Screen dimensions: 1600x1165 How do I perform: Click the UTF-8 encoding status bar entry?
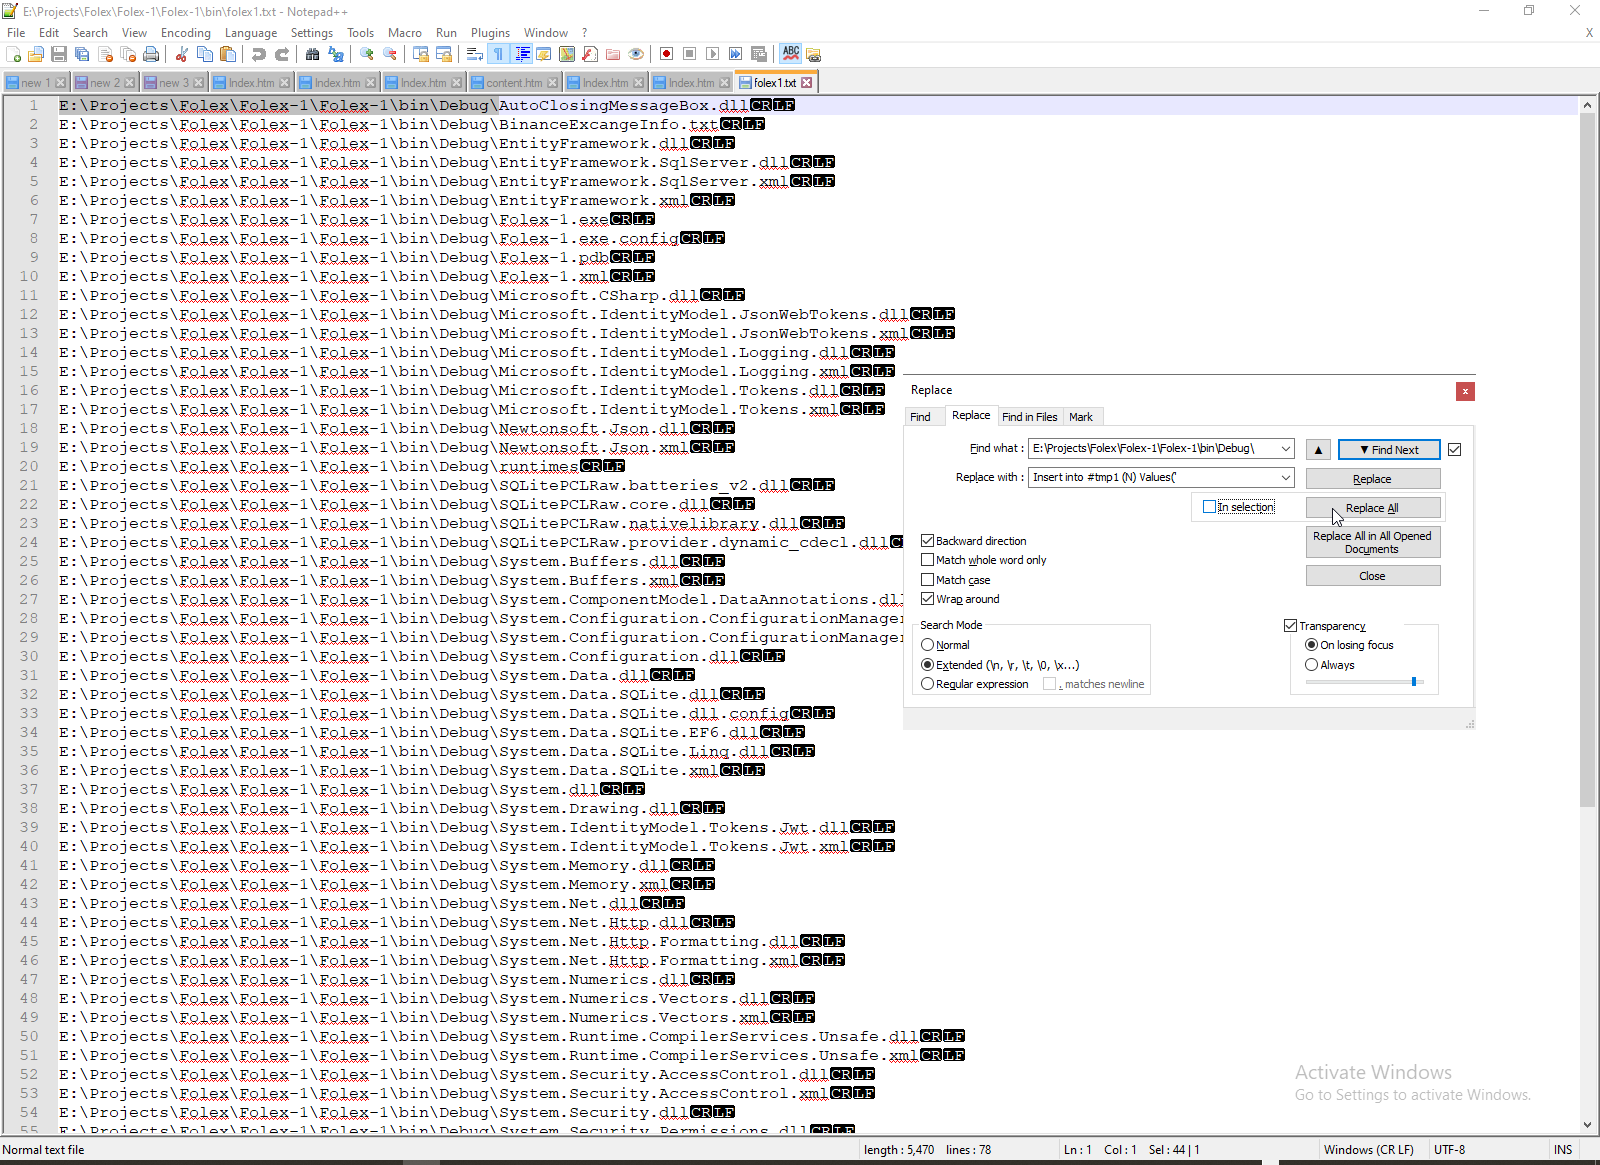(1449, 1150)
